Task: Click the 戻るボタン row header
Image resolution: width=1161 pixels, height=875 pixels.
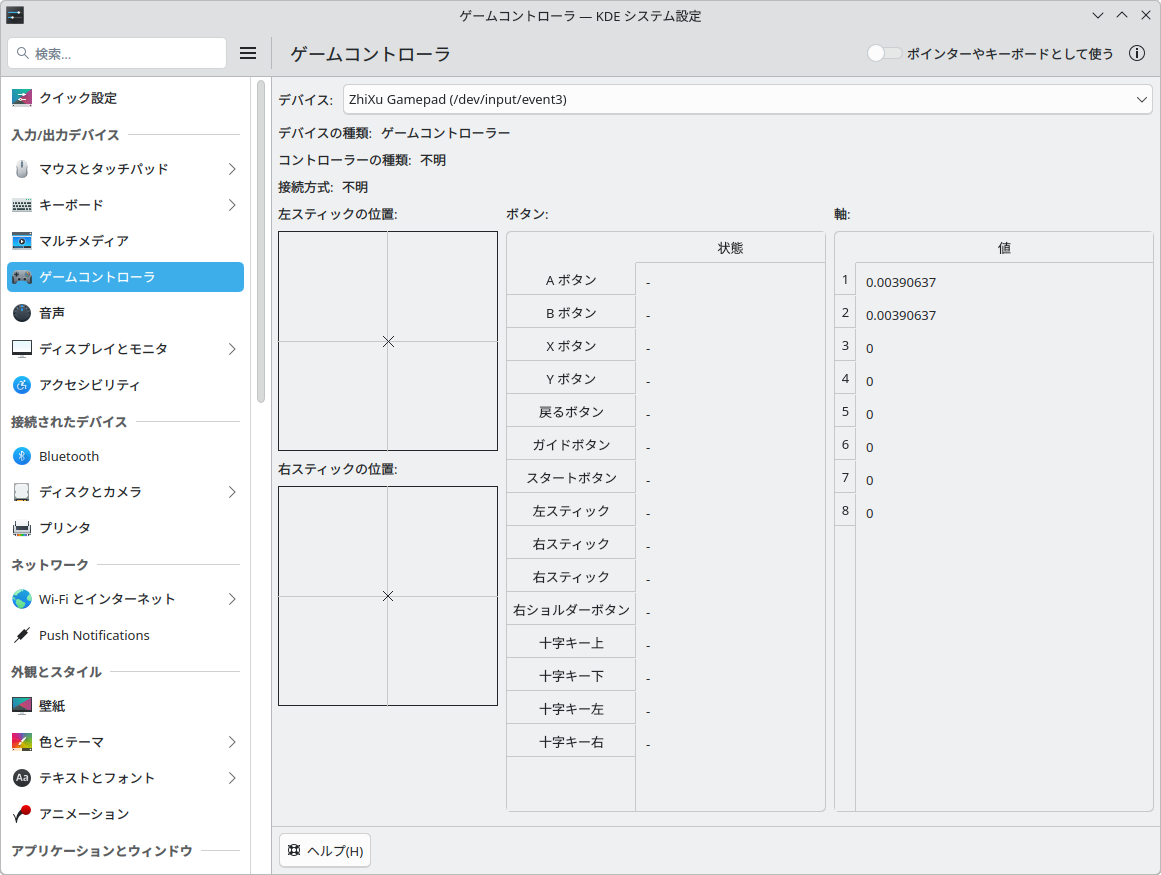Action: (571, 412)
